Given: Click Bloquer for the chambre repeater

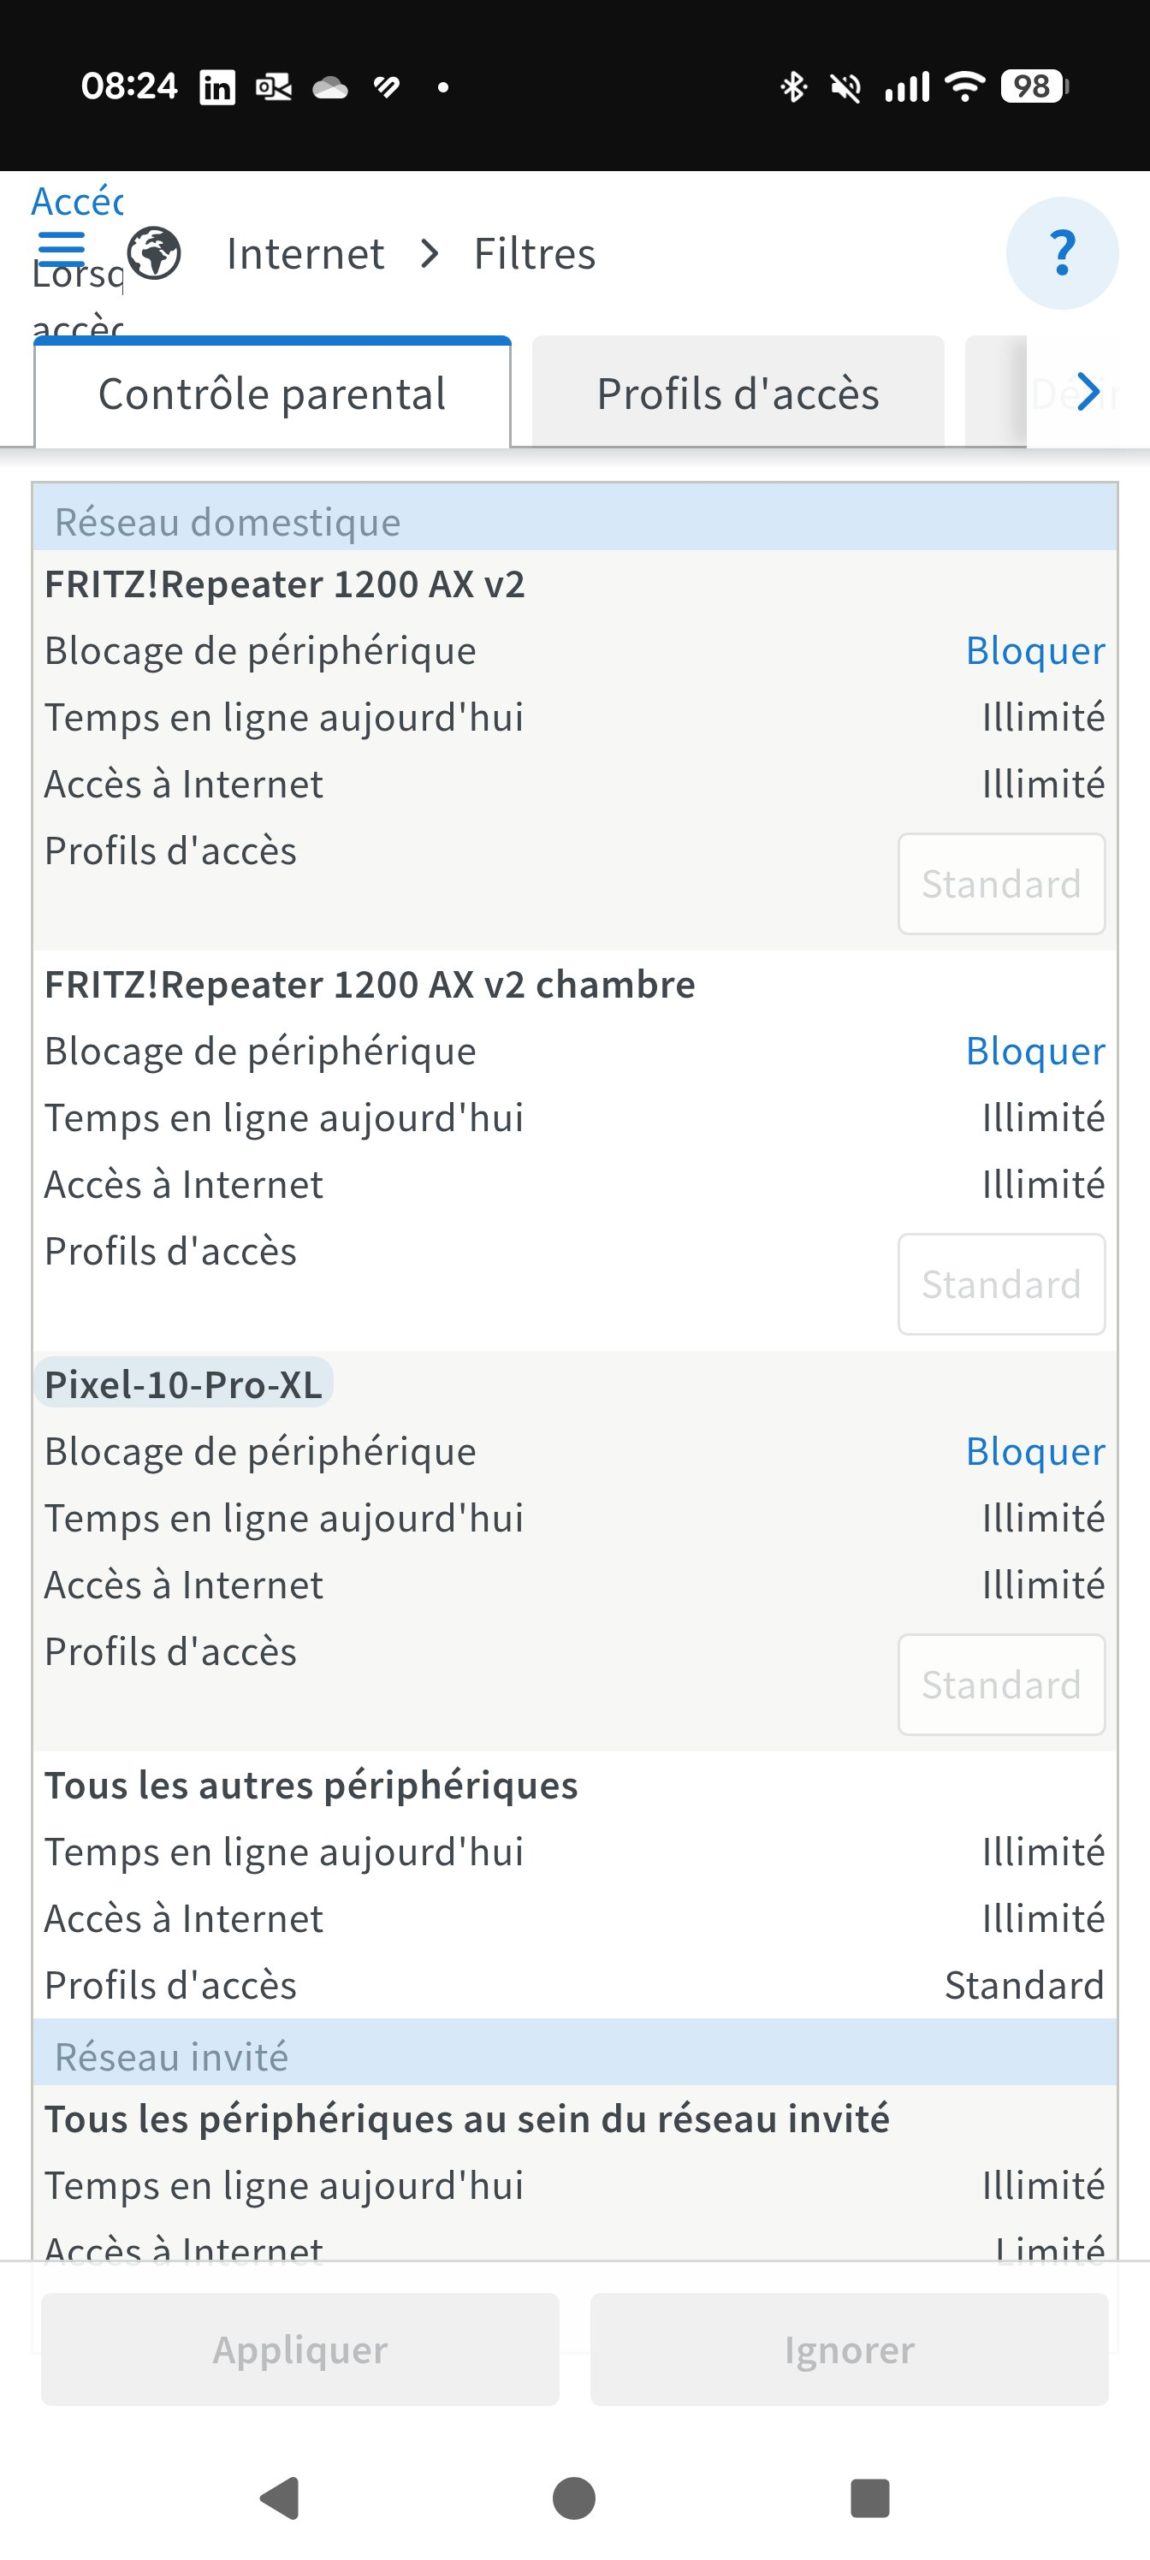Looking at the screenshot, I should click(x=1035, y=1052).
